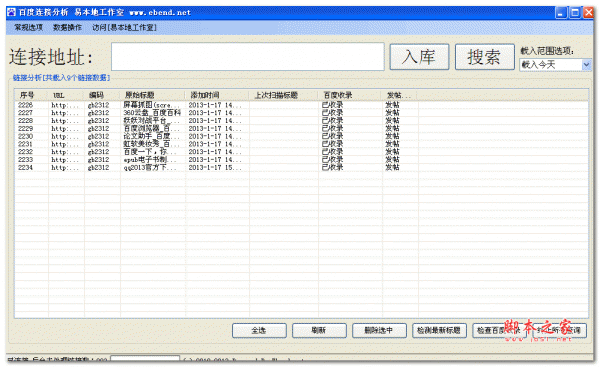Select row with serial 2226
The height and width of the screenshot is (367, 600).
(301, 105)
